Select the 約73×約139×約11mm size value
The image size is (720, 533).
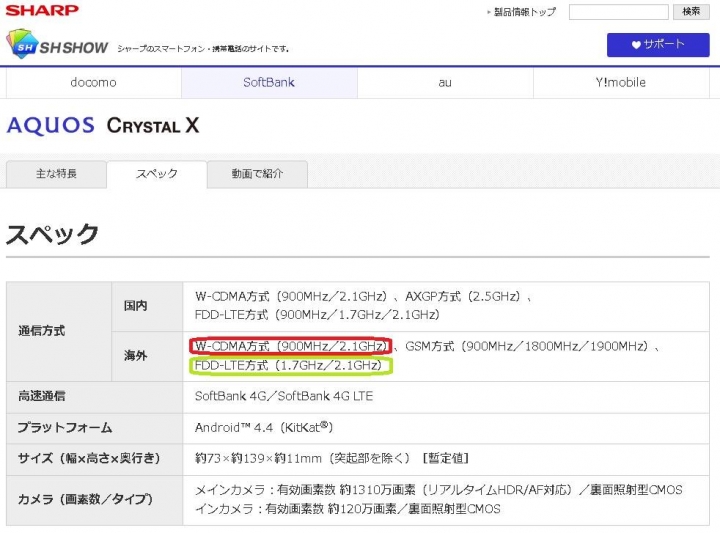[332, 458]
